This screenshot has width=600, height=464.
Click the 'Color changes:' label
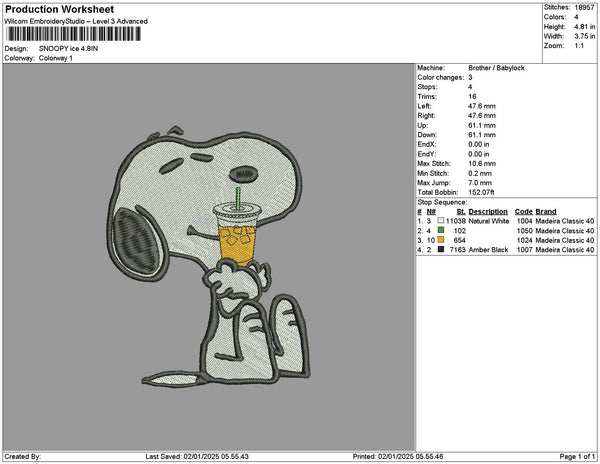440,78
